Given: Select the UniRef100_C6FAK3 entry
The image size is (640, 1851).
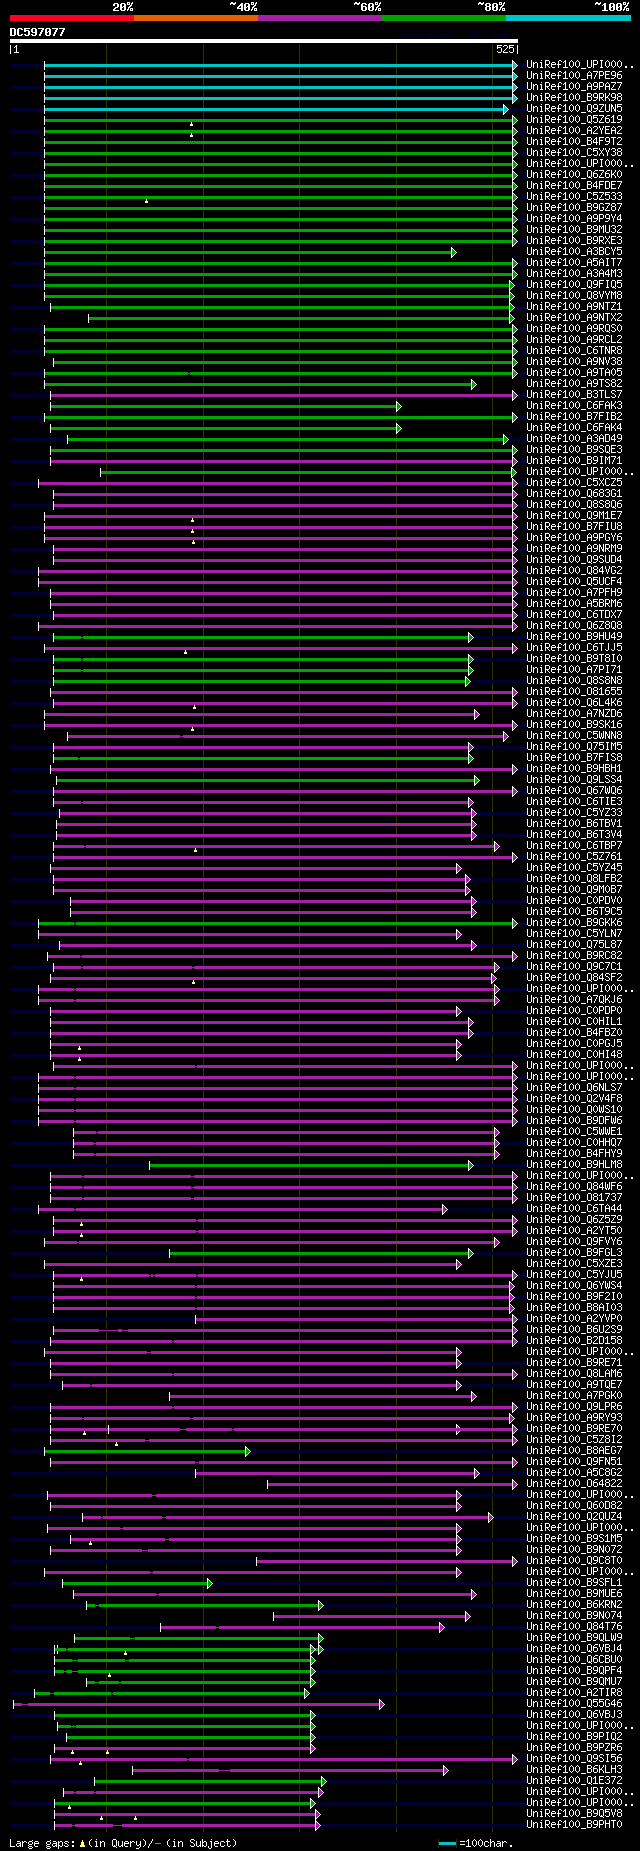Looking at the screenshot, I should click(x=574, y=406).
